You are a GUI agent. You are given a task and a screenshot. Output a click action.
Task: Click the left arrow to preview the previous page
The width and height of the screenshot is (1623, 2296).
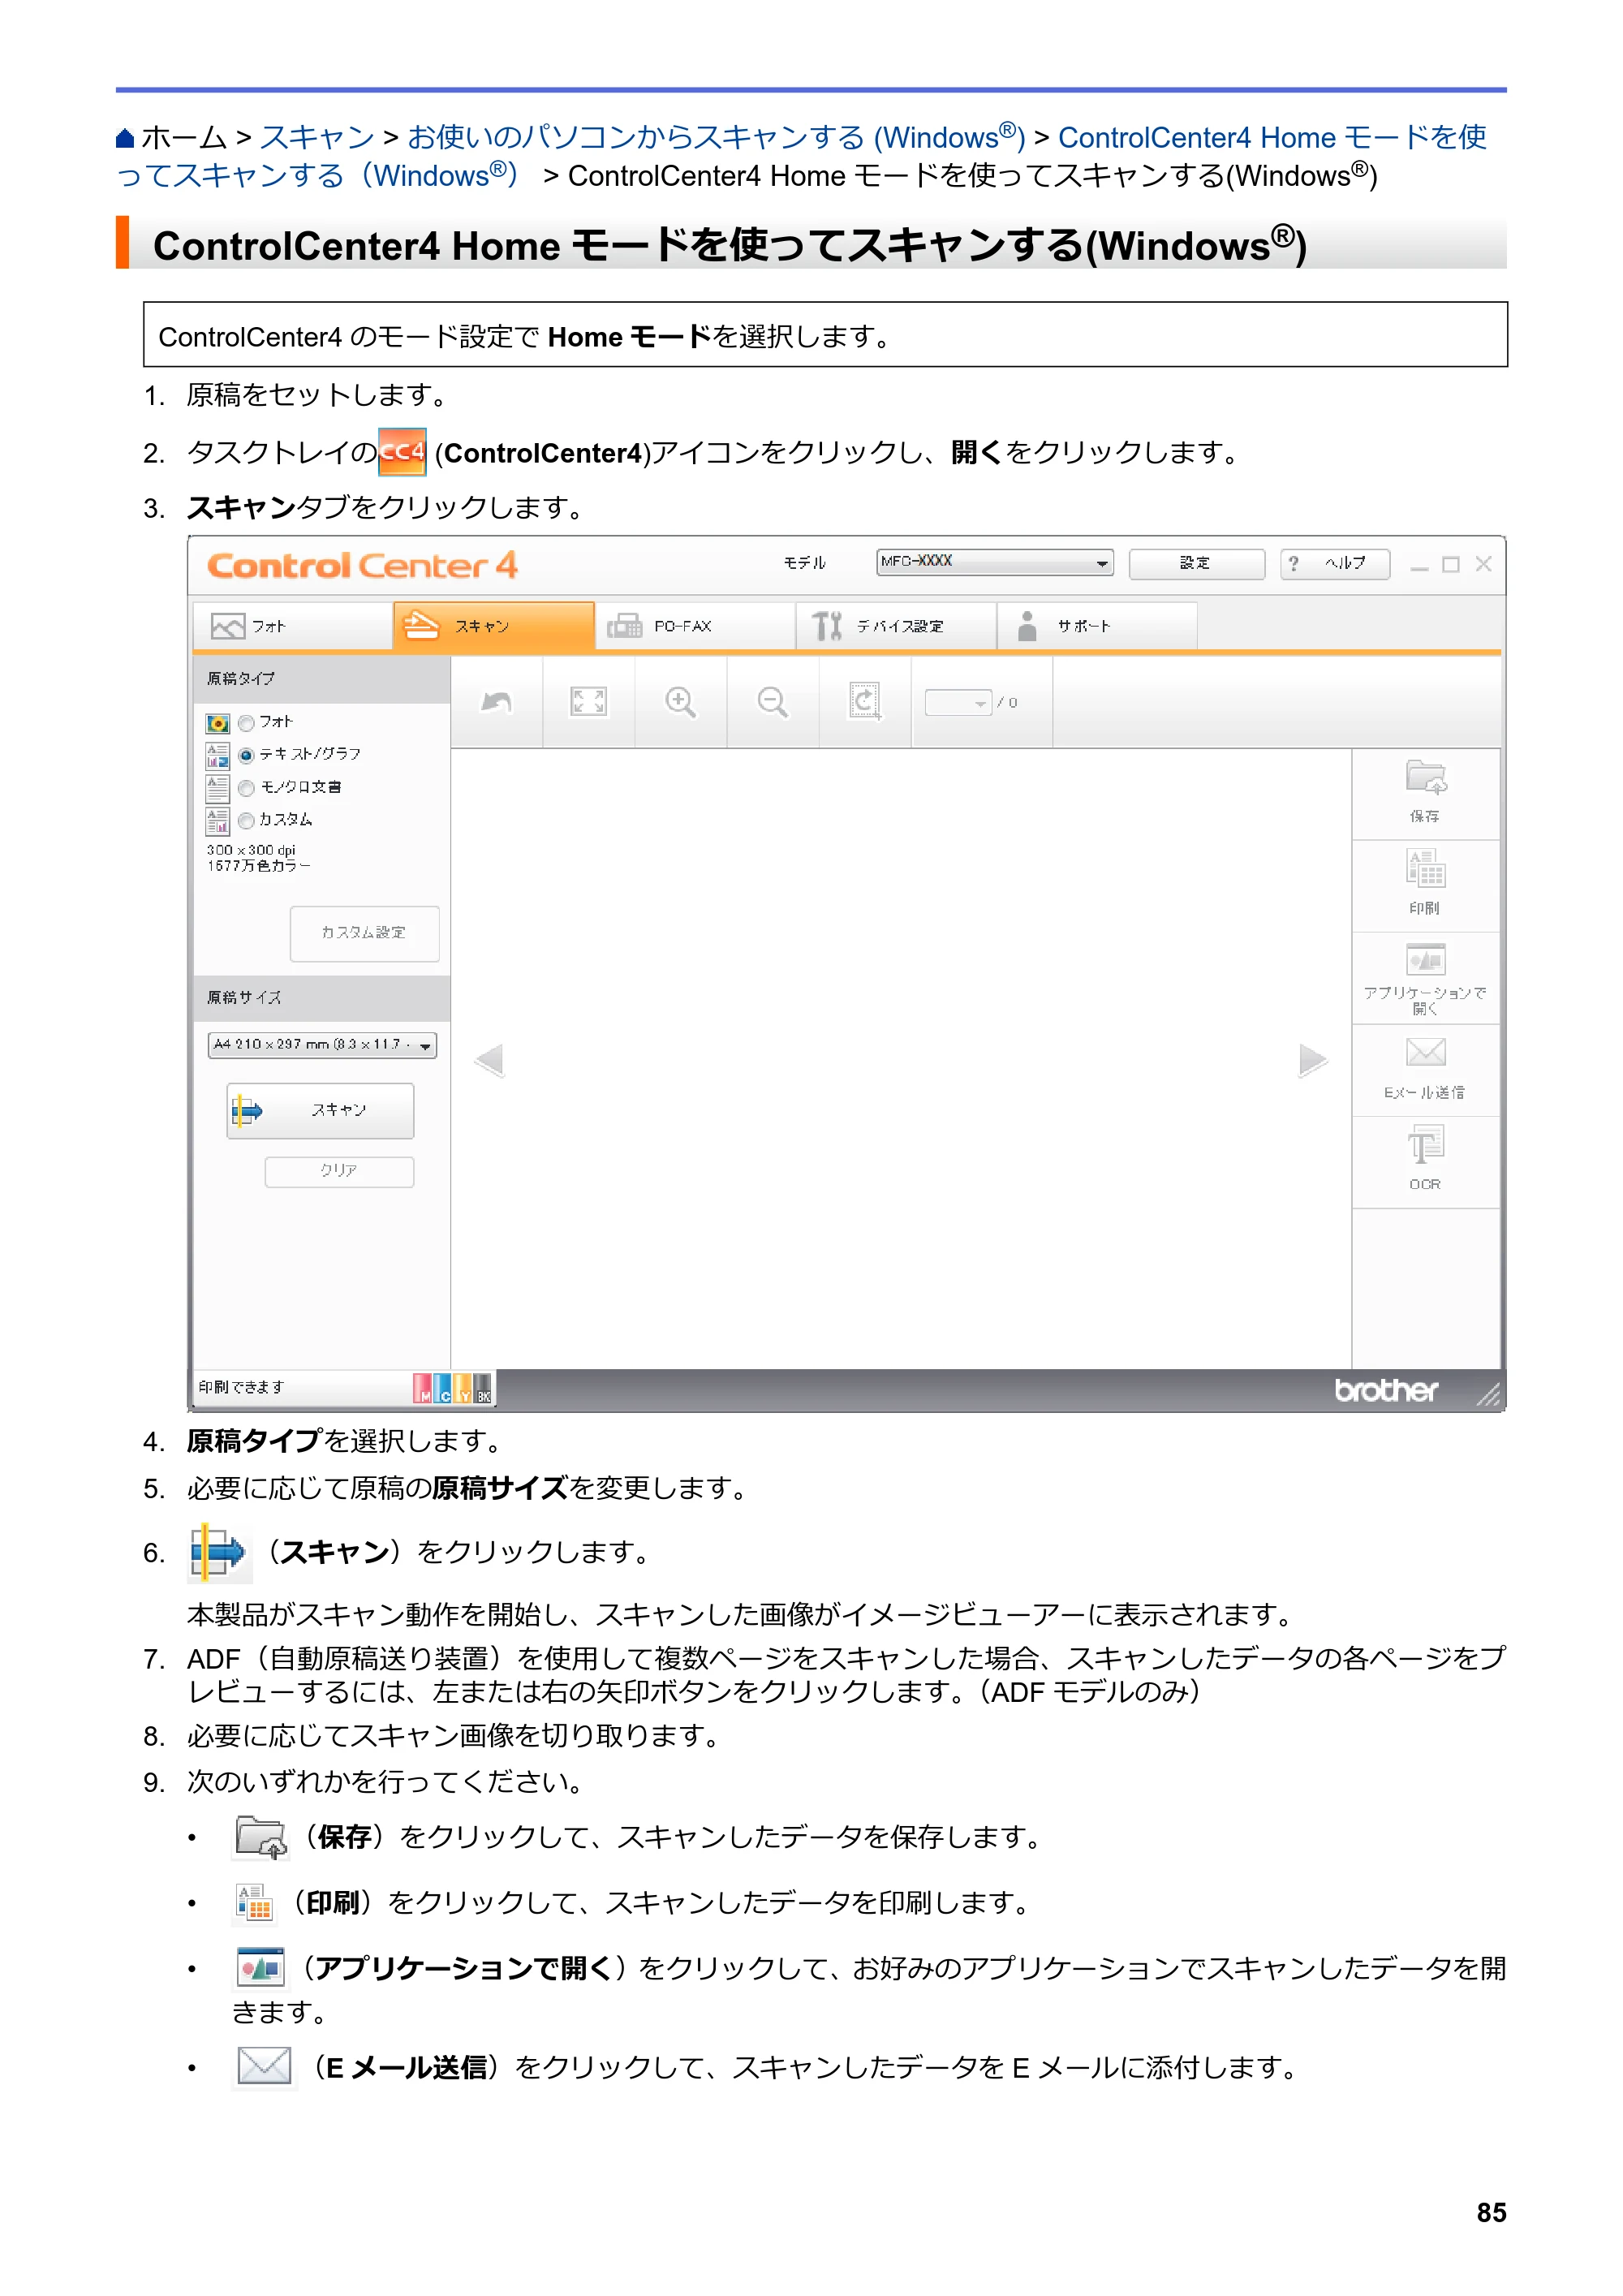[489, 1060]
